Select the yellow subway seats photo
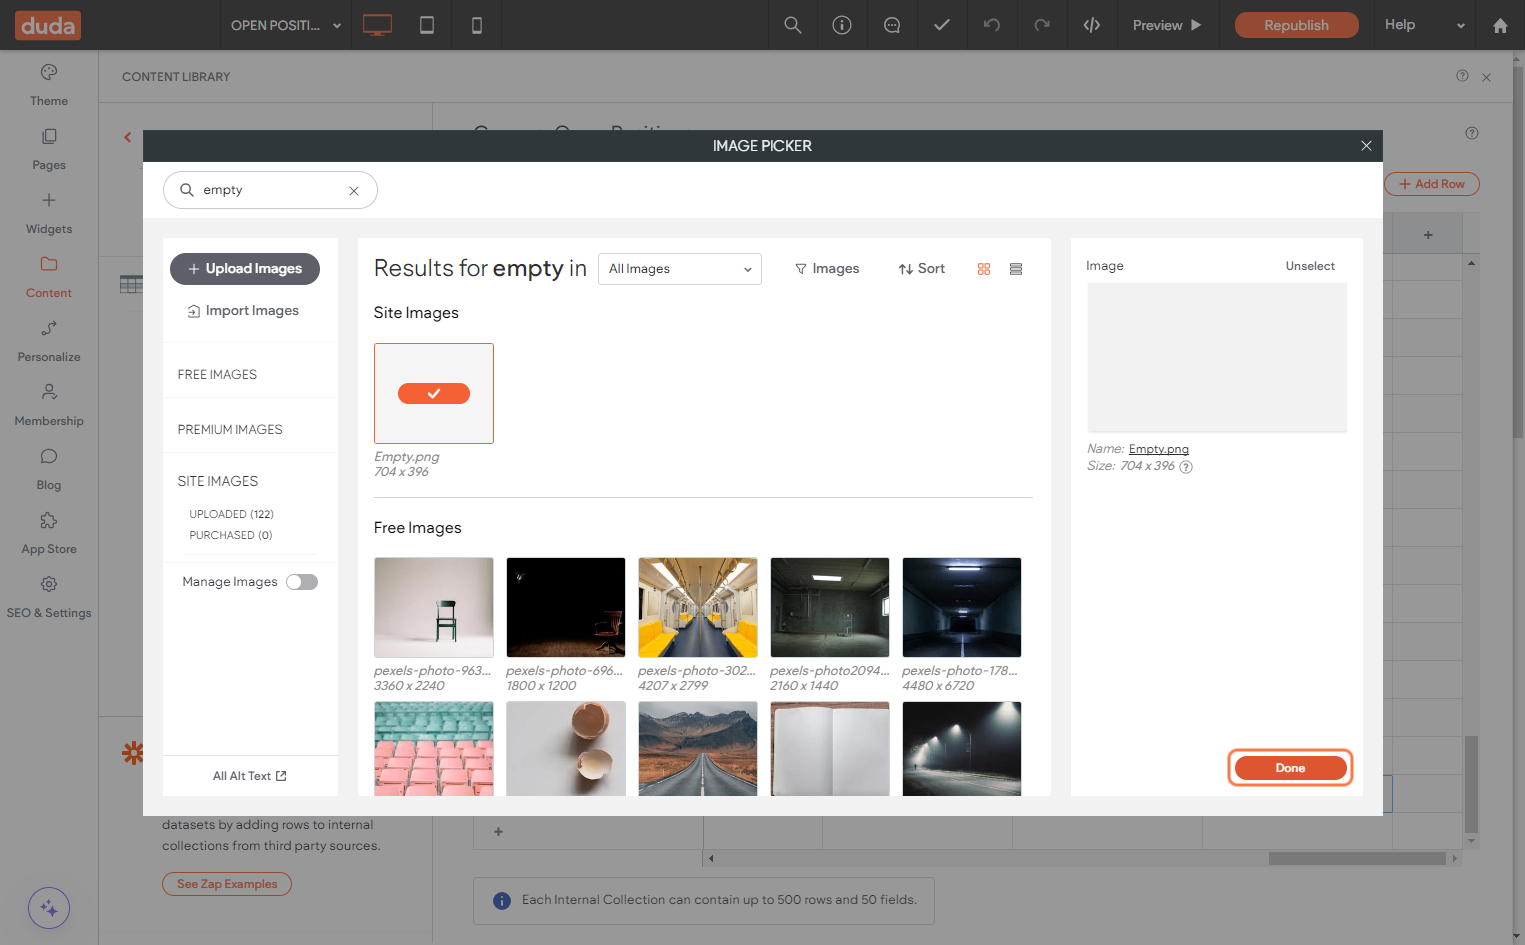Image resolution: width=1525 pixels, height=945 pixels. (x=698, y=607)
